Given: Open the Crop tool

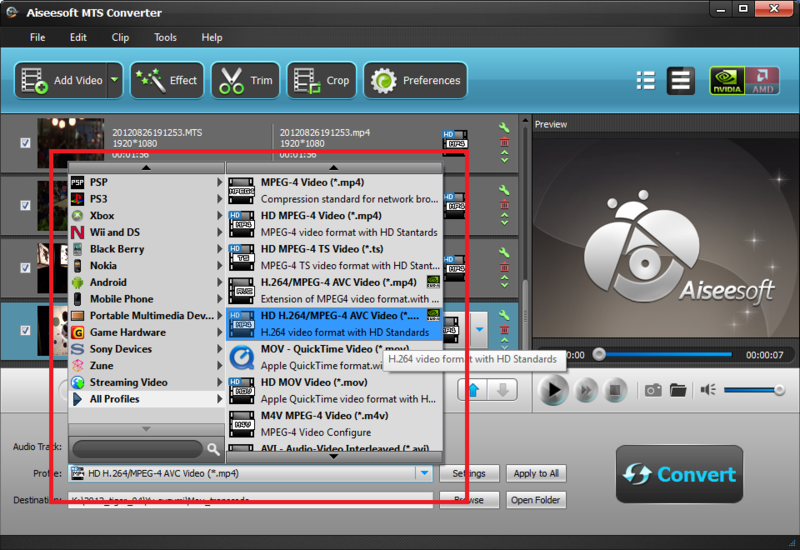Looking at the screenshot, I should pos(321,80).
